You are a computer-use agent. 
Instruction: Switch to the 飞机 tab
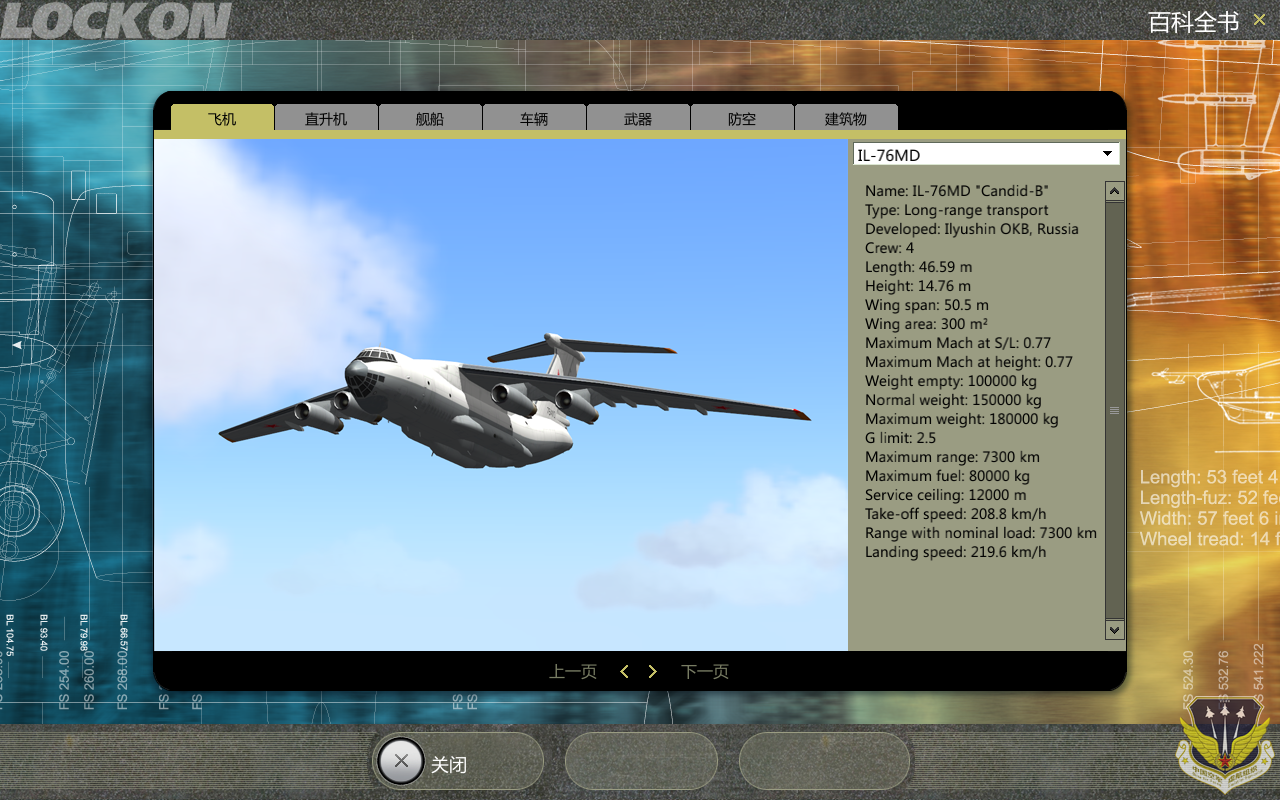coord(222,118)
